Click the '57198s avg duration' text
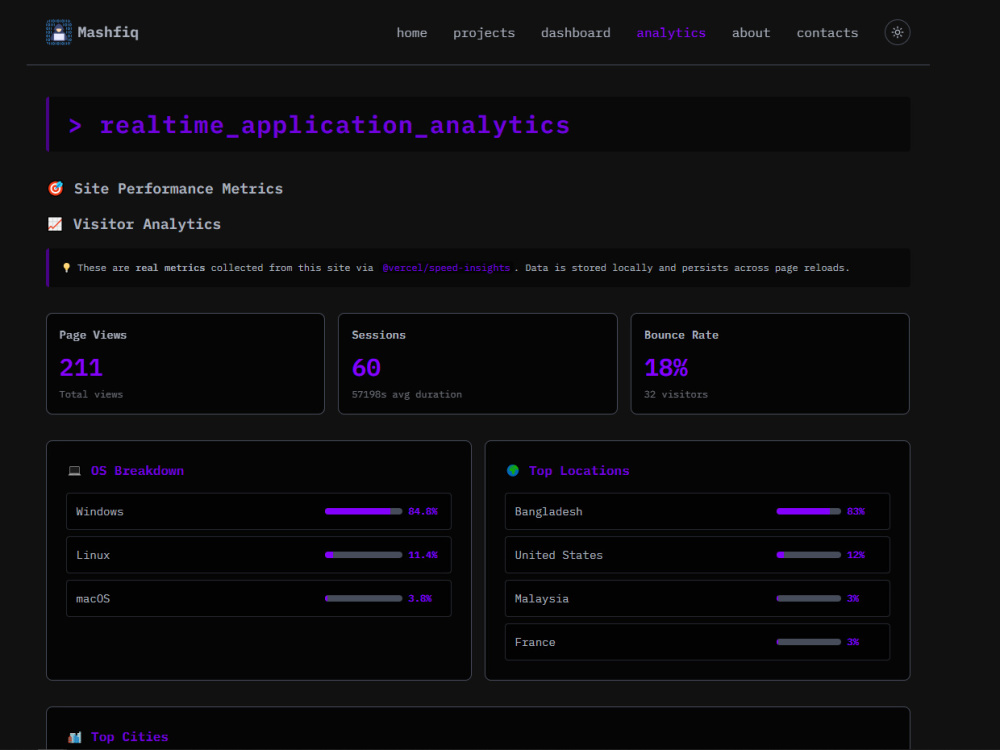Image resolution: width=1000 pixels, height=750 pixels. (x=407, y=395)
